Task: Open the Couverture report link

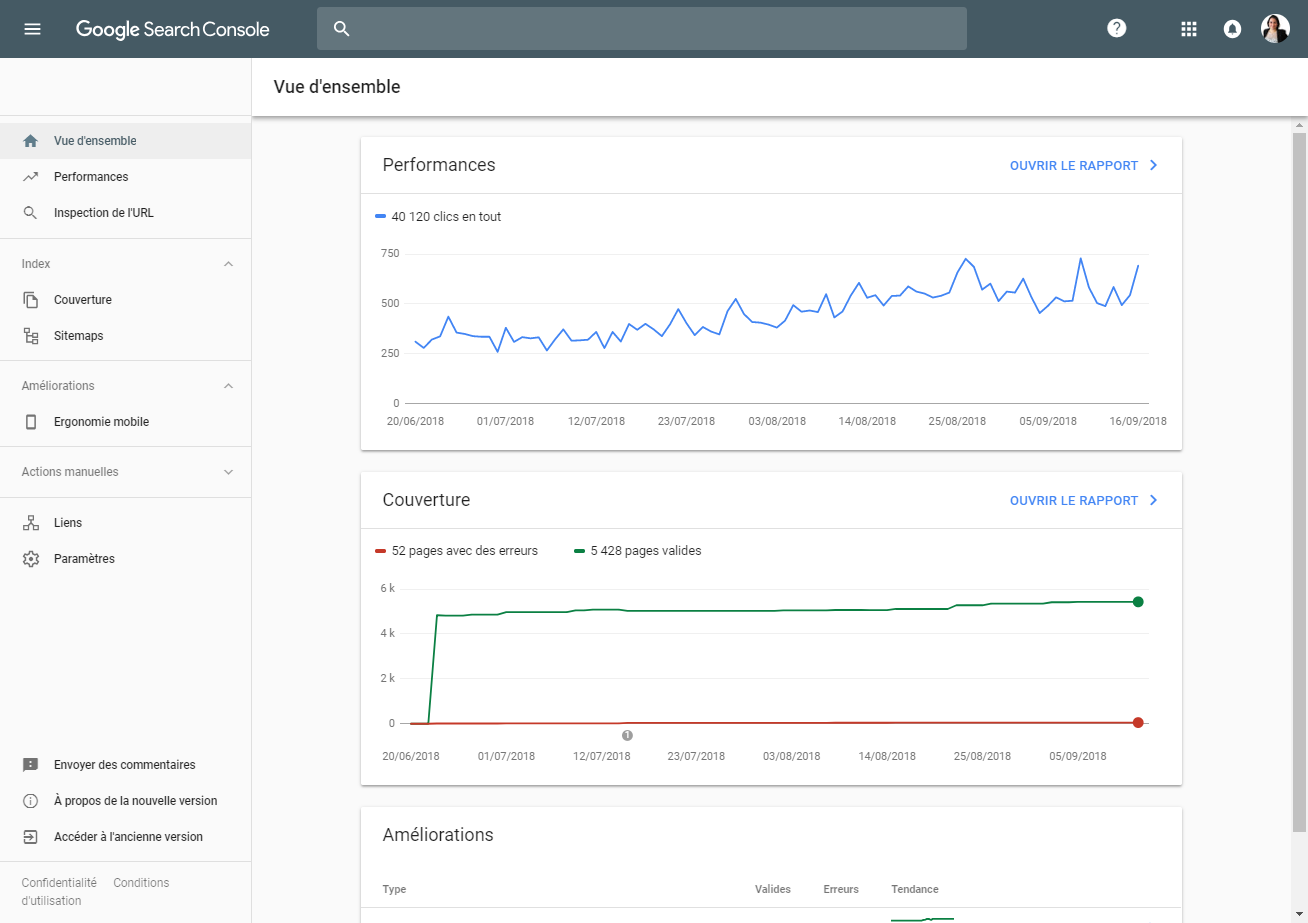Action: pyautogui.click(x=1074, y=501)
